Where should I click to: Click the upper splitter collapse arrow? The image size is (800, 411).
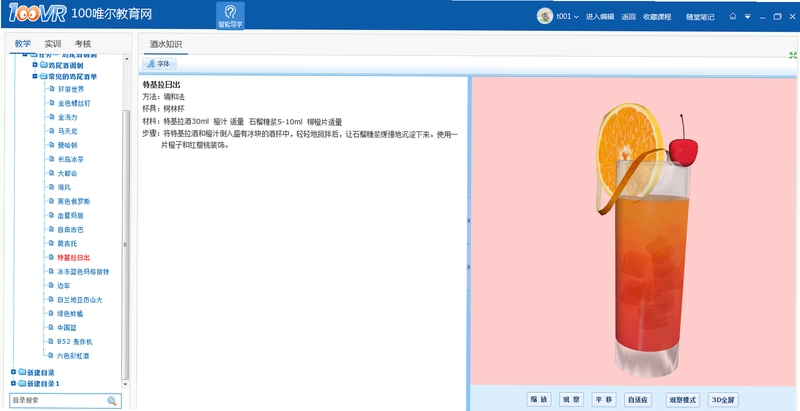point(469,220)
